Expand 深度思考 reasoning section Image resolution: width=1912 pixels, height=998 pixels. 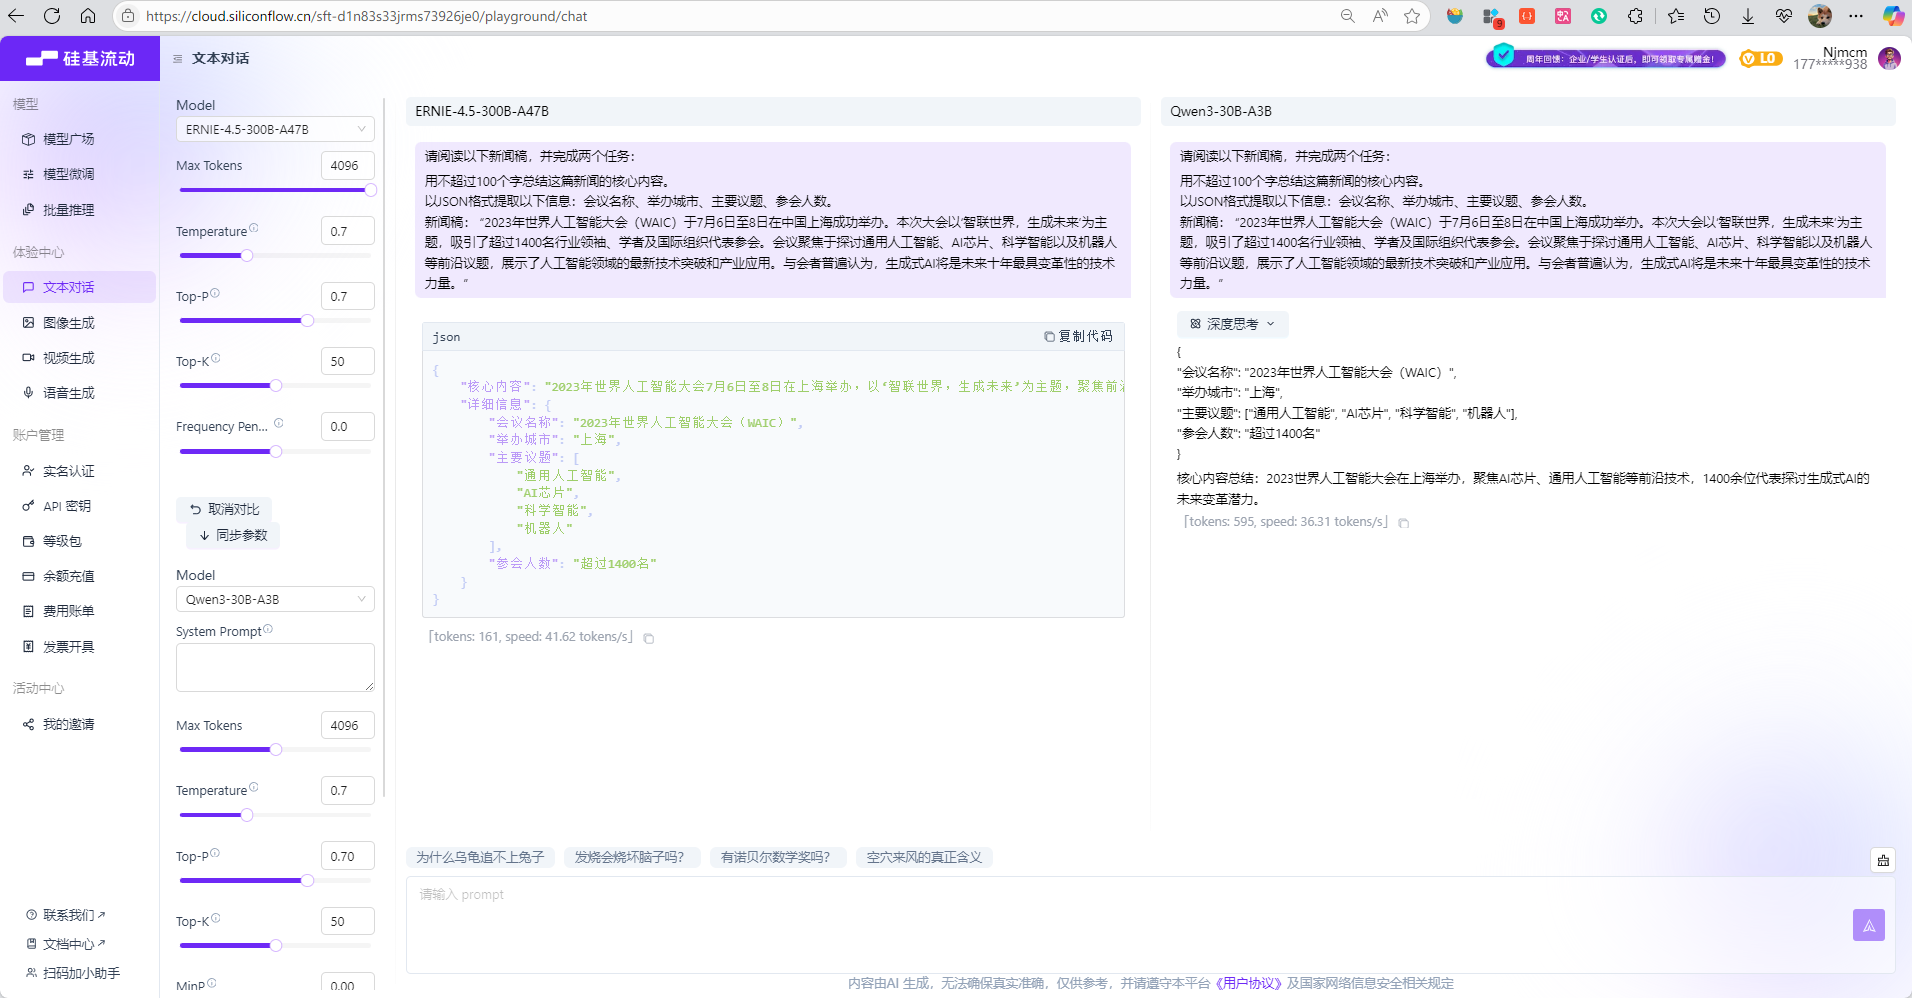(x=1232, y=324)
